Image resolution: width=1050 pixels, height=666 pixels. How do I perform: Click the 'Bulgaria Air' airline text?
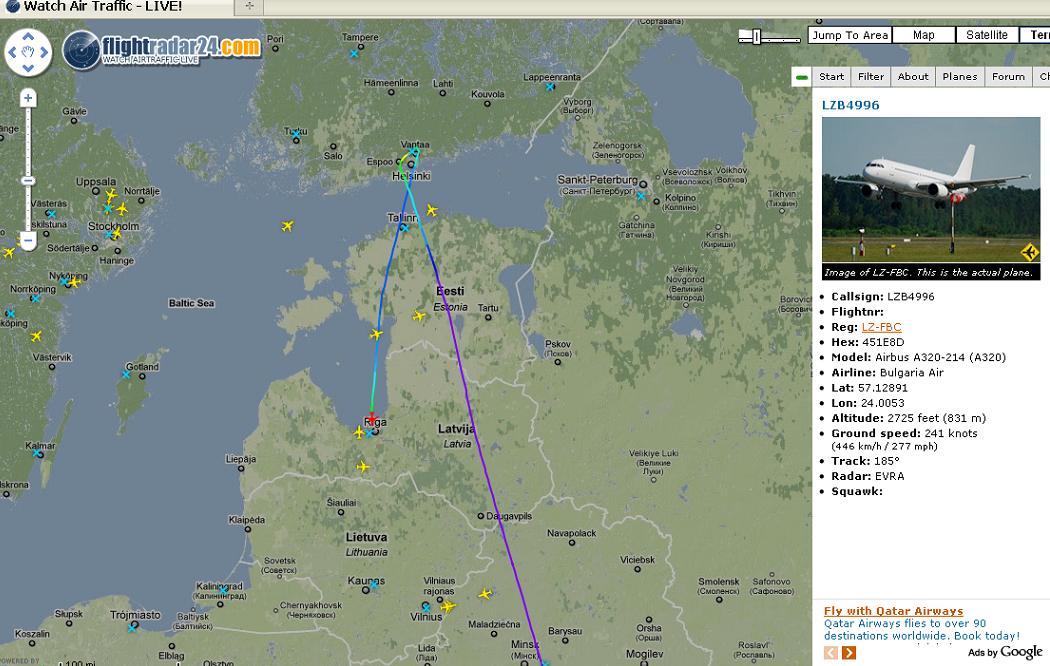(x=911, y=373)
